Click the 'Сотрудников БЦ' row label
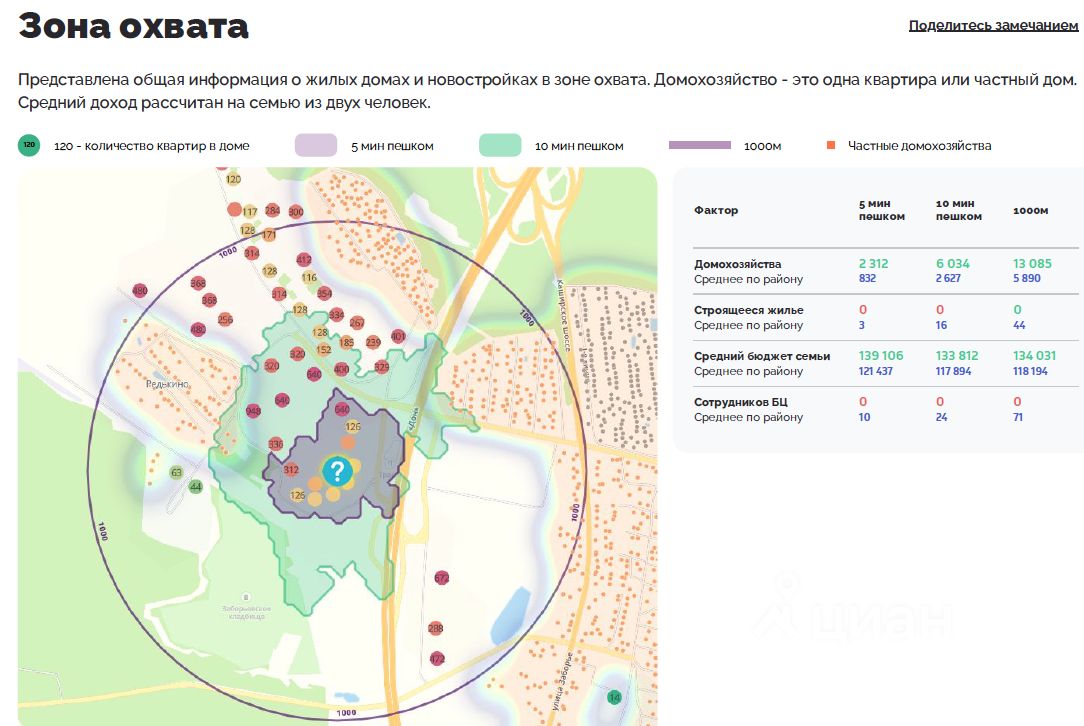The image size is (1084, 726). point(740,402)
